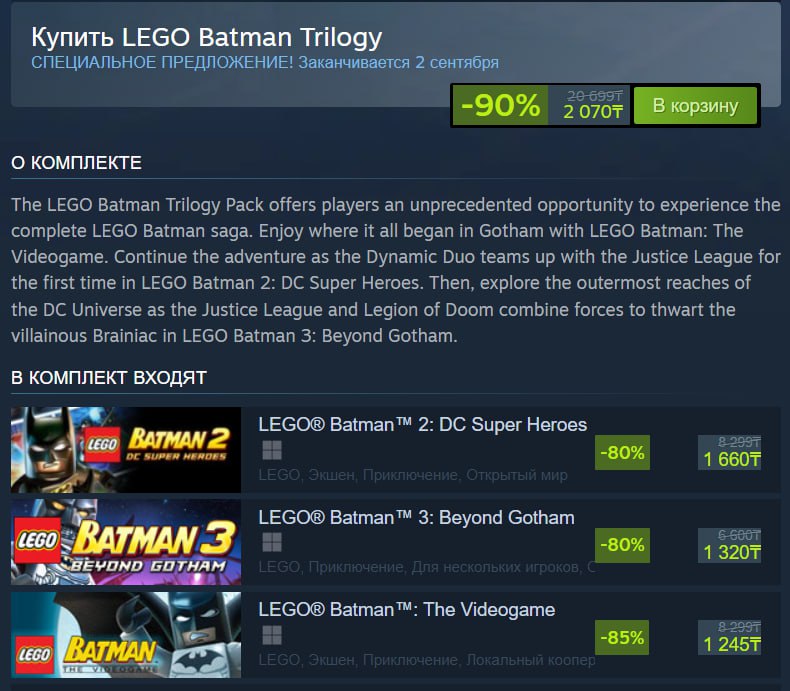This screenshot has height=691, width=790.
Task: Open the LEGO Batman 2 thumbnail image
Action: coord(126,450)
